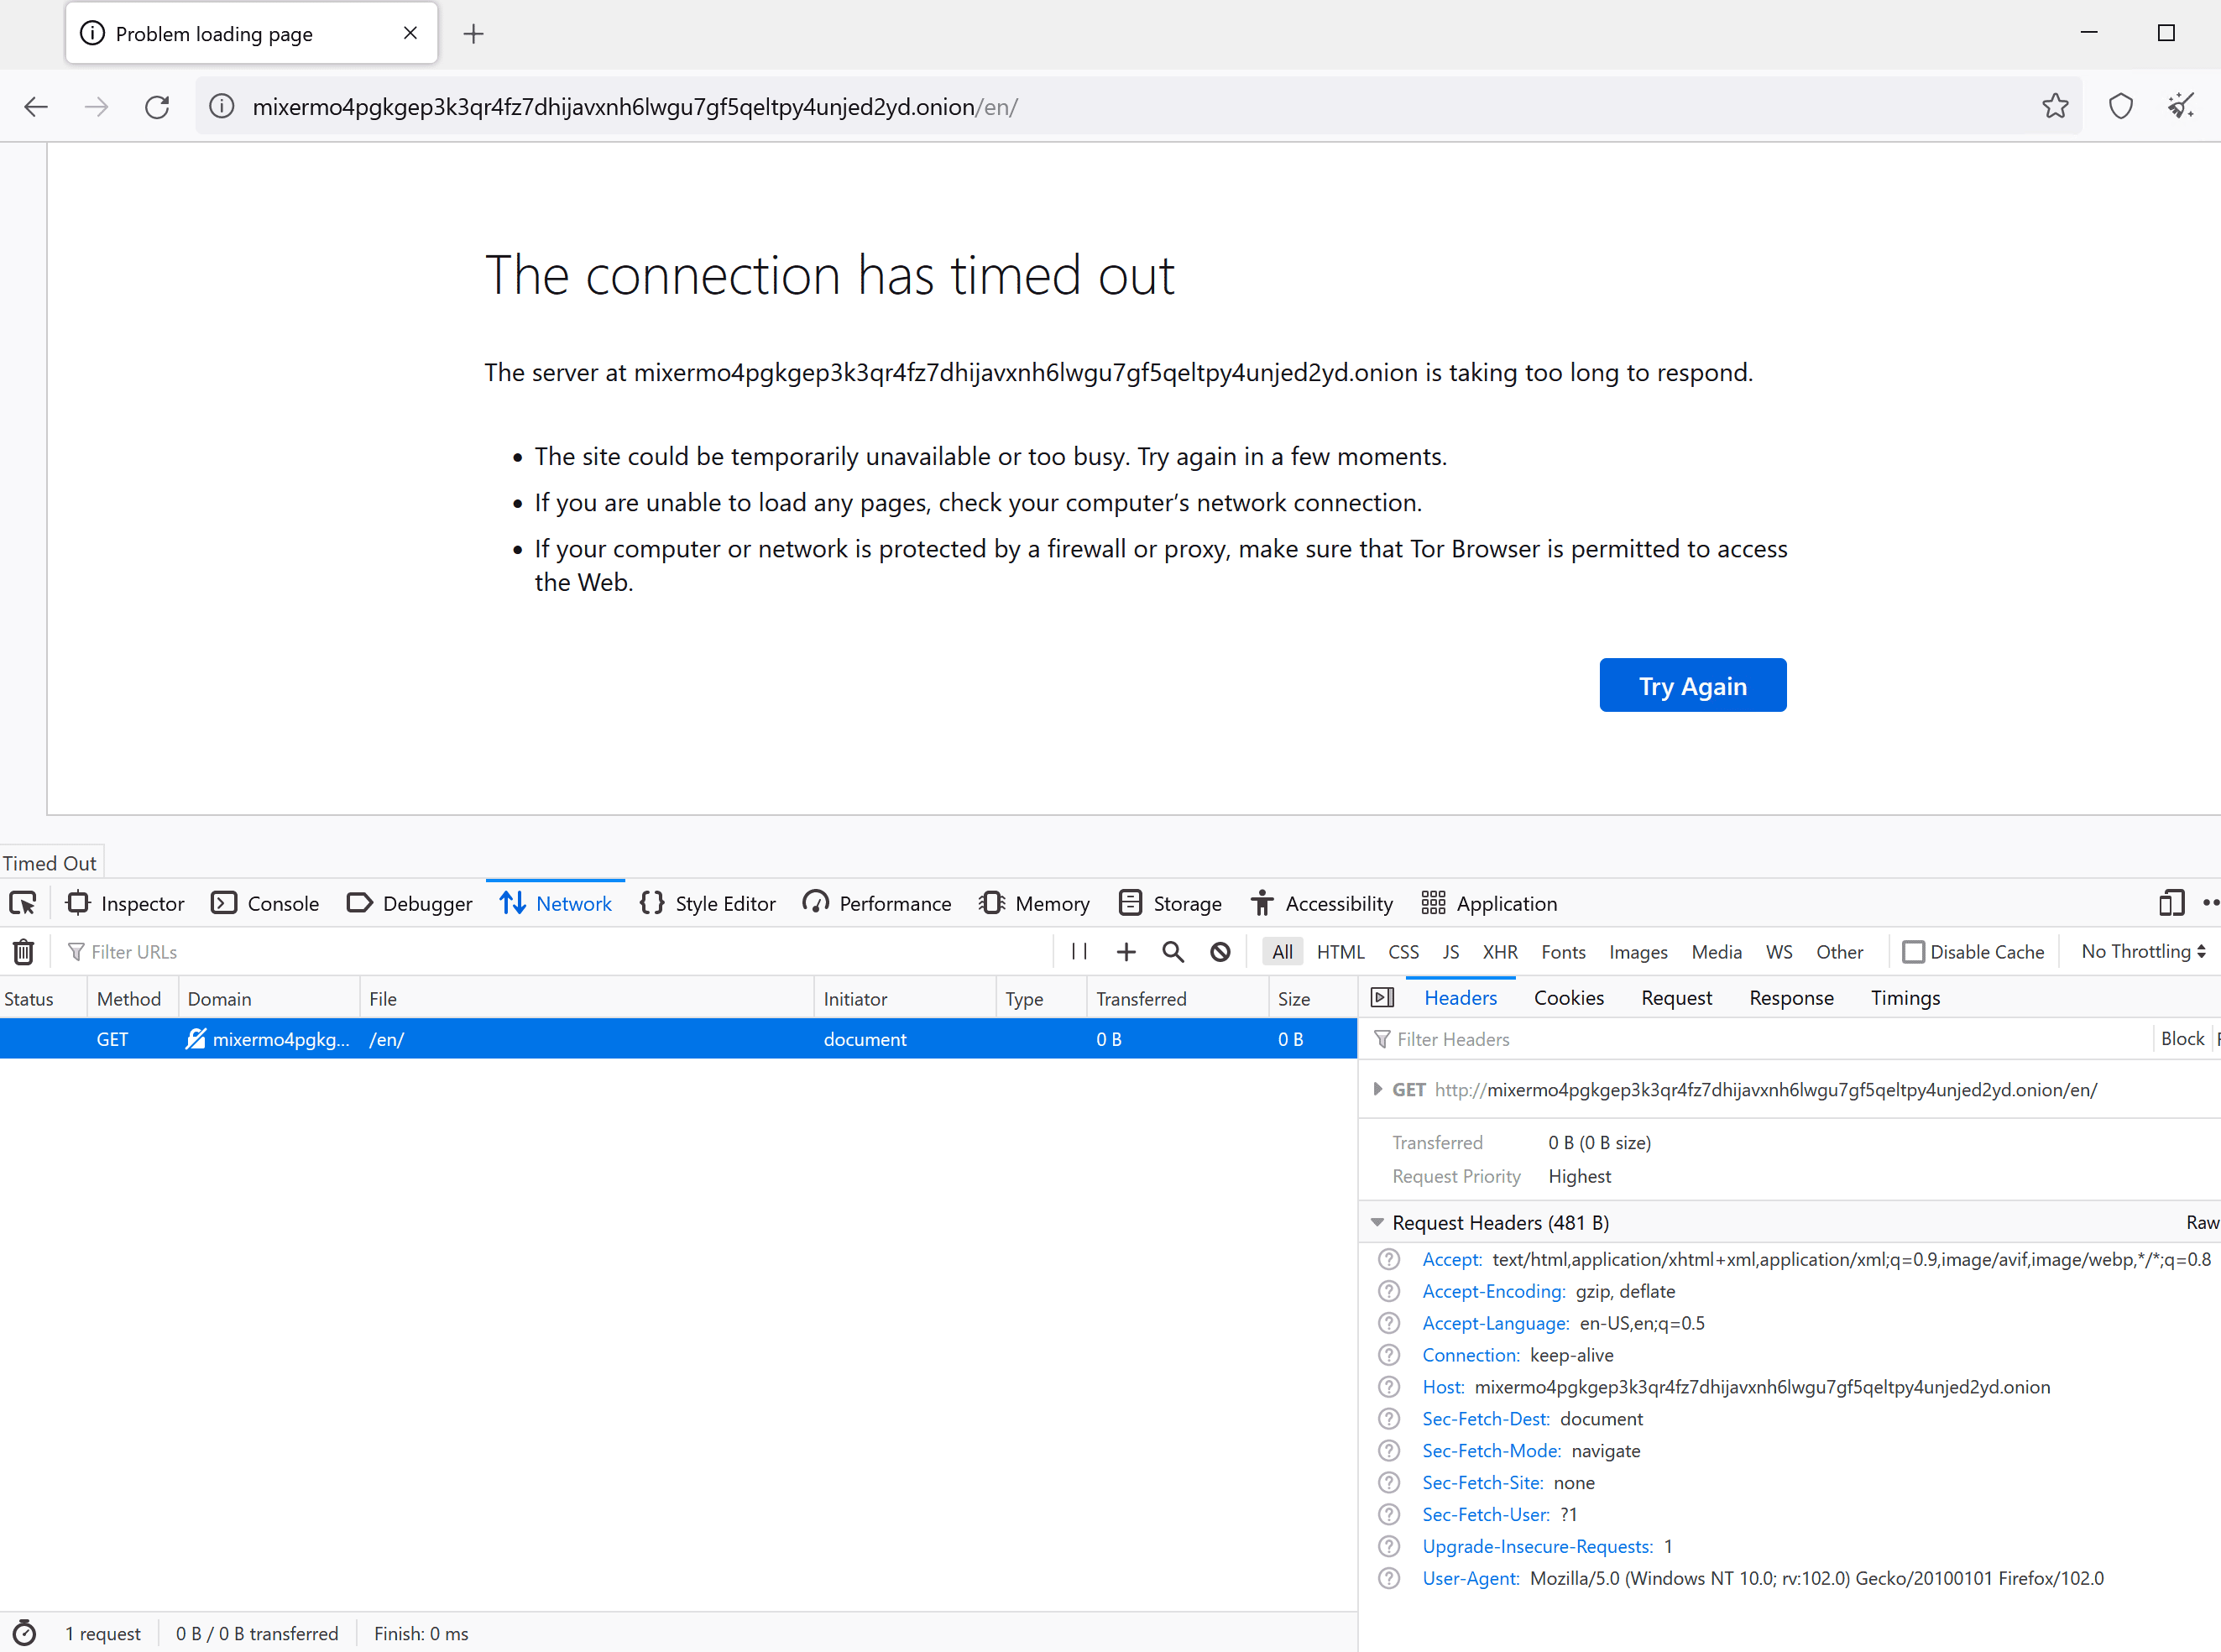Open the request blocking icon
The height and width of the screenshot is (1652, 2221).
1220,952
